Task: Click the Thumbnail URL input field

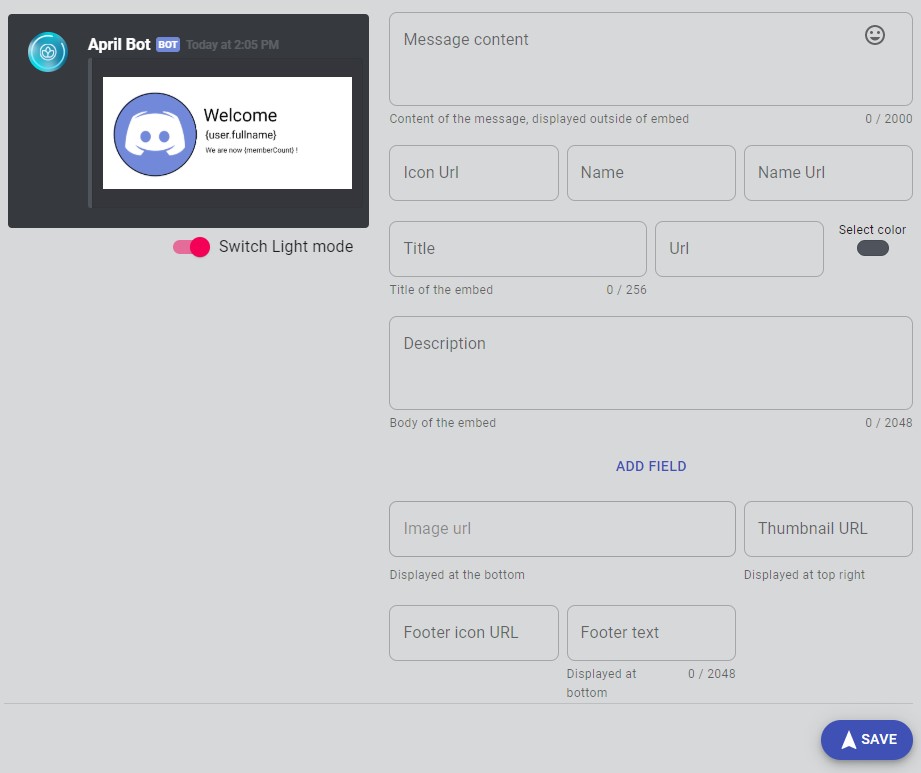Action: (828, 529)
